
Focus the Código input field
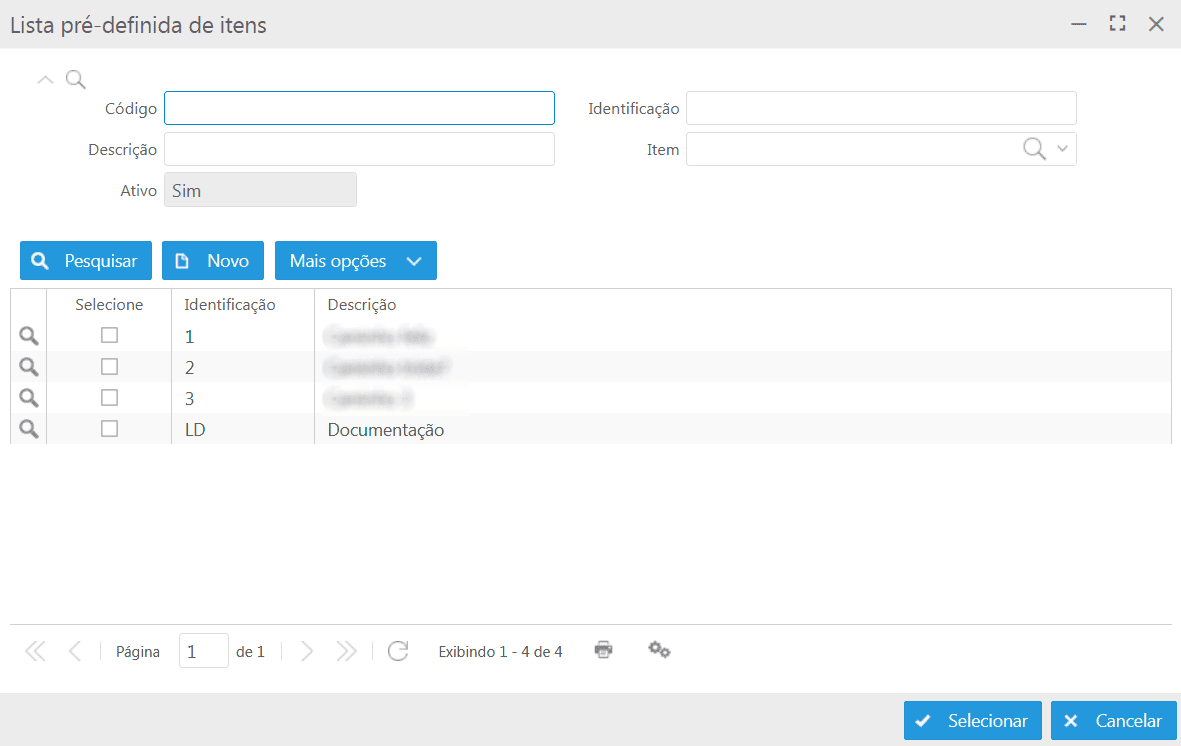click(359, 108)
